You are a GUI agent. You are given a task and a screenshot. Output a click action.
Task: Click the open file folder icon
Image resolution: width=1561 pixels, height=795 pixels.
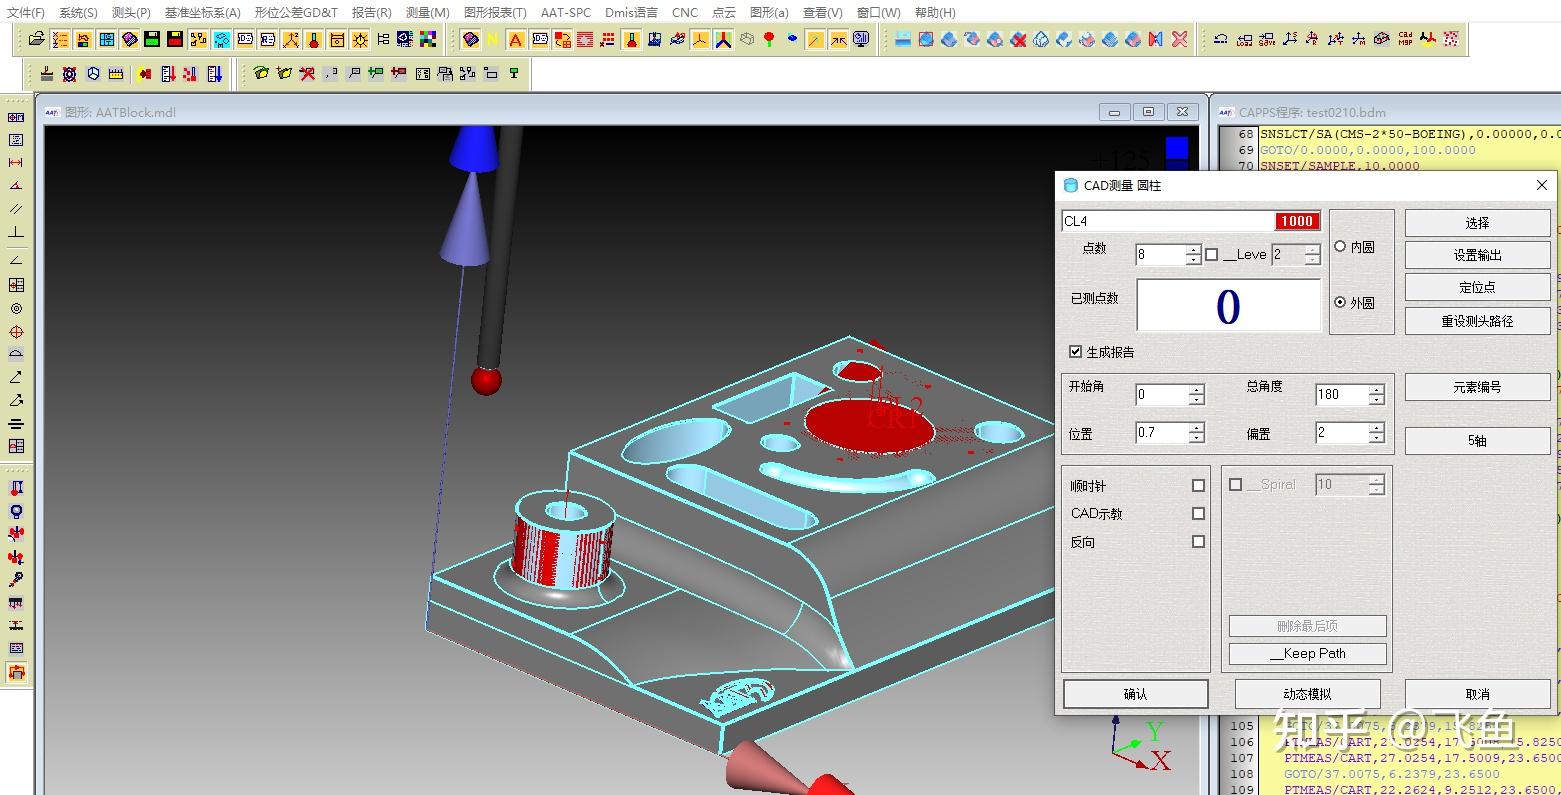tap(37, 39)
